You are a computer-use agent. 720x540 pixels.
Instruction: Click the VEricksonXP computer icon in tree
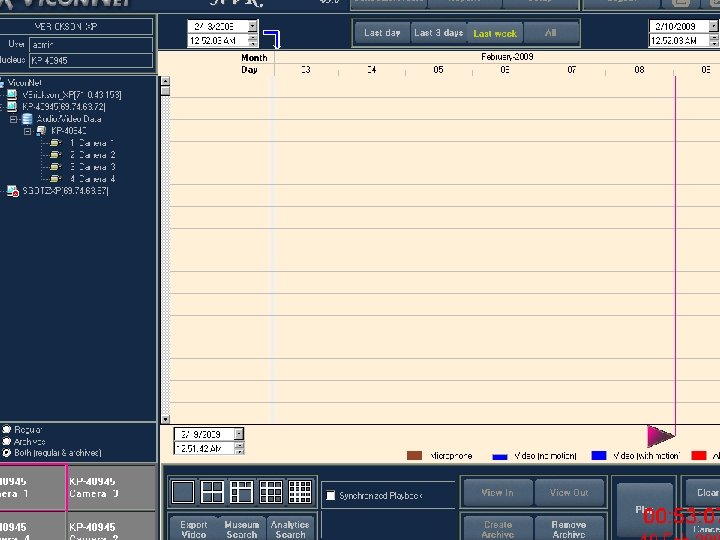[x=13, y=95]
